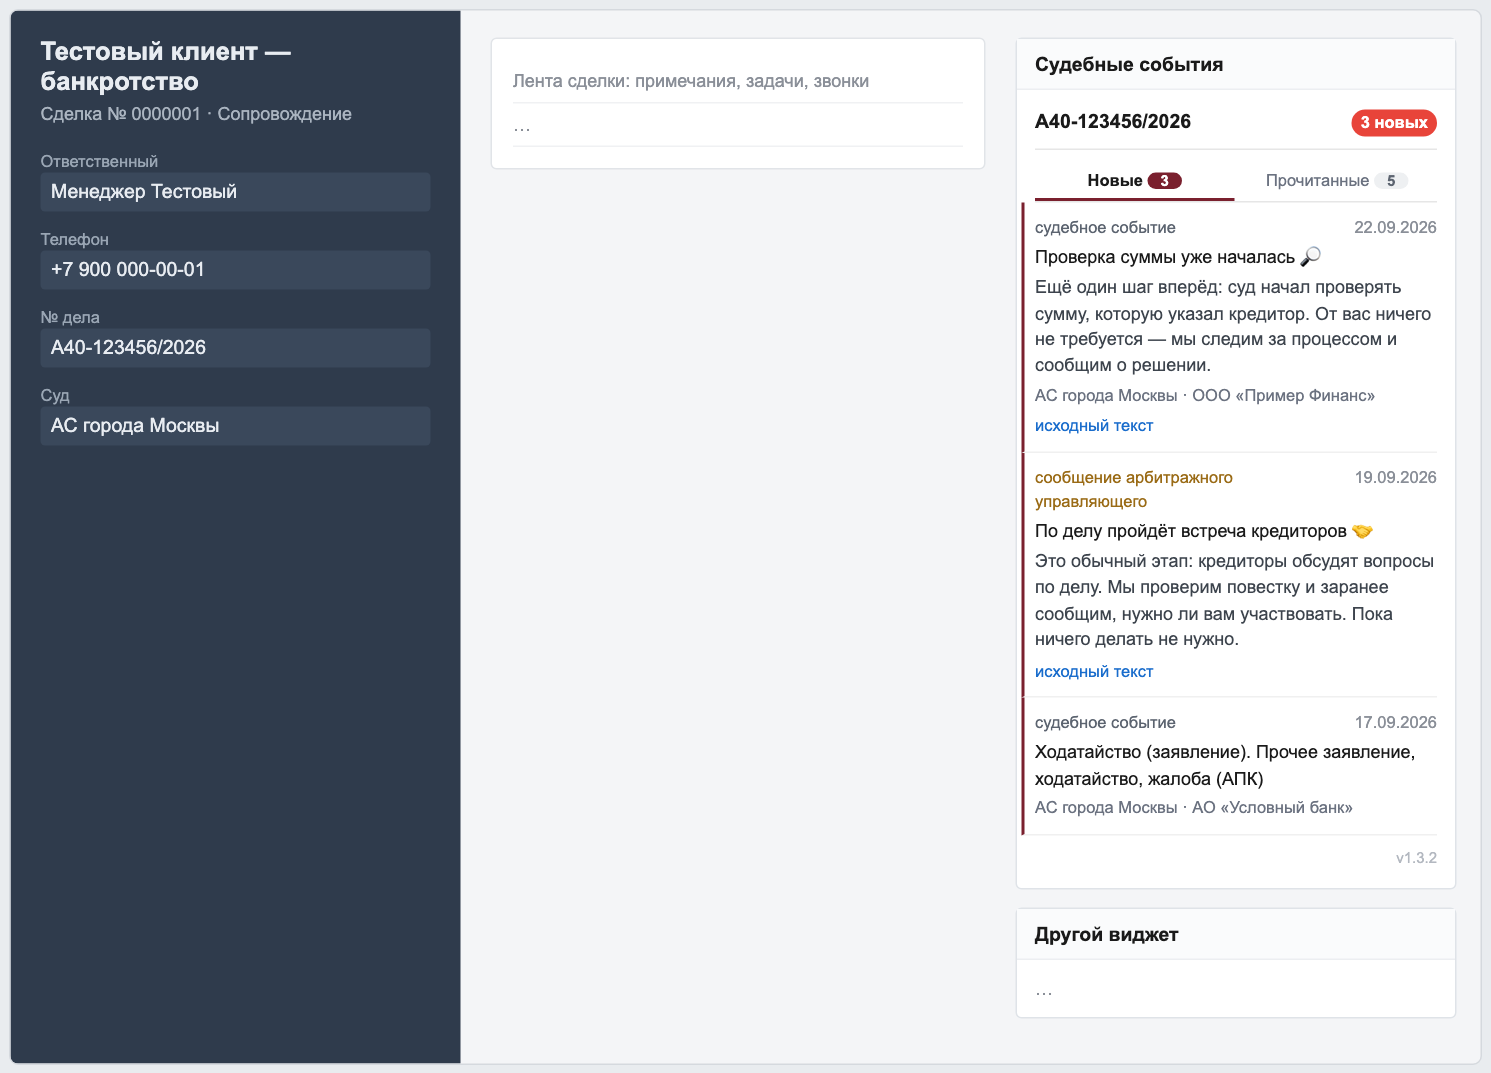The width and height of the screenshot is (1491, 1073).
Task: Click the Суд field 'АС города Москвы'
Action: click(x=235, y=426)
